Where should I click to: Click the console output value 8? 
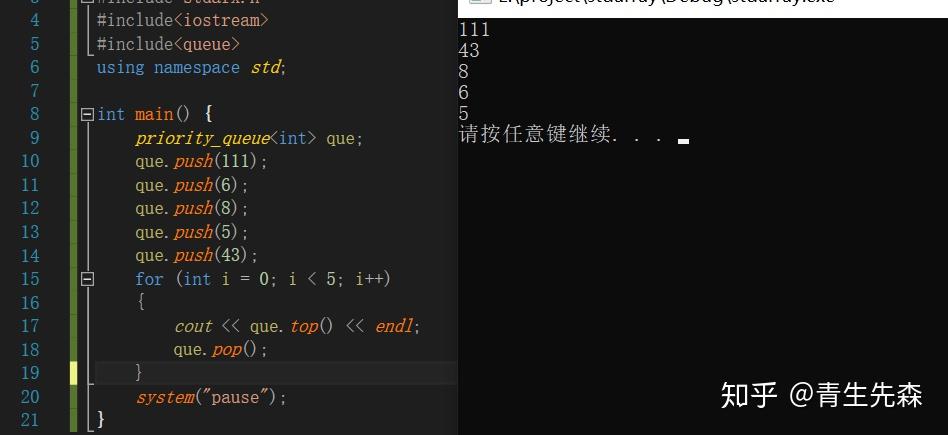464,72
